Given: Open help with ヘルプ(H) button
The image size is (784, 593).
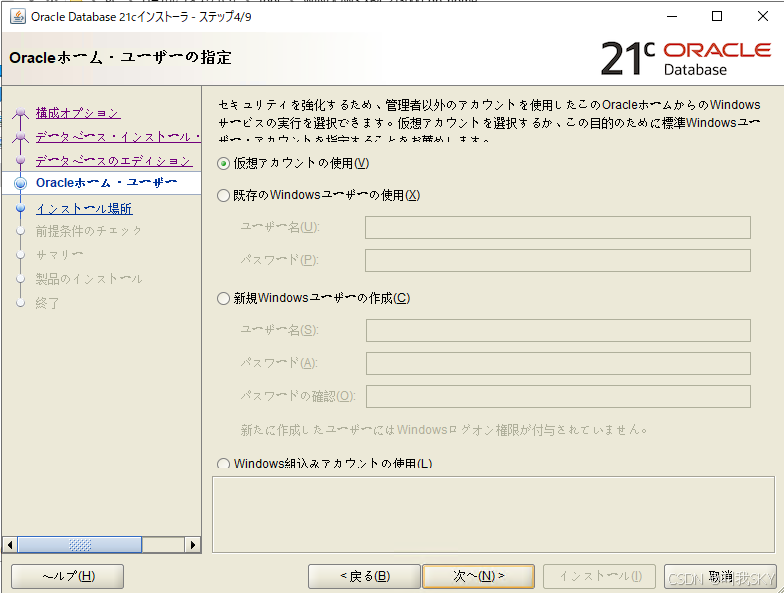Looking at the screenshot, I should point(68,576).
